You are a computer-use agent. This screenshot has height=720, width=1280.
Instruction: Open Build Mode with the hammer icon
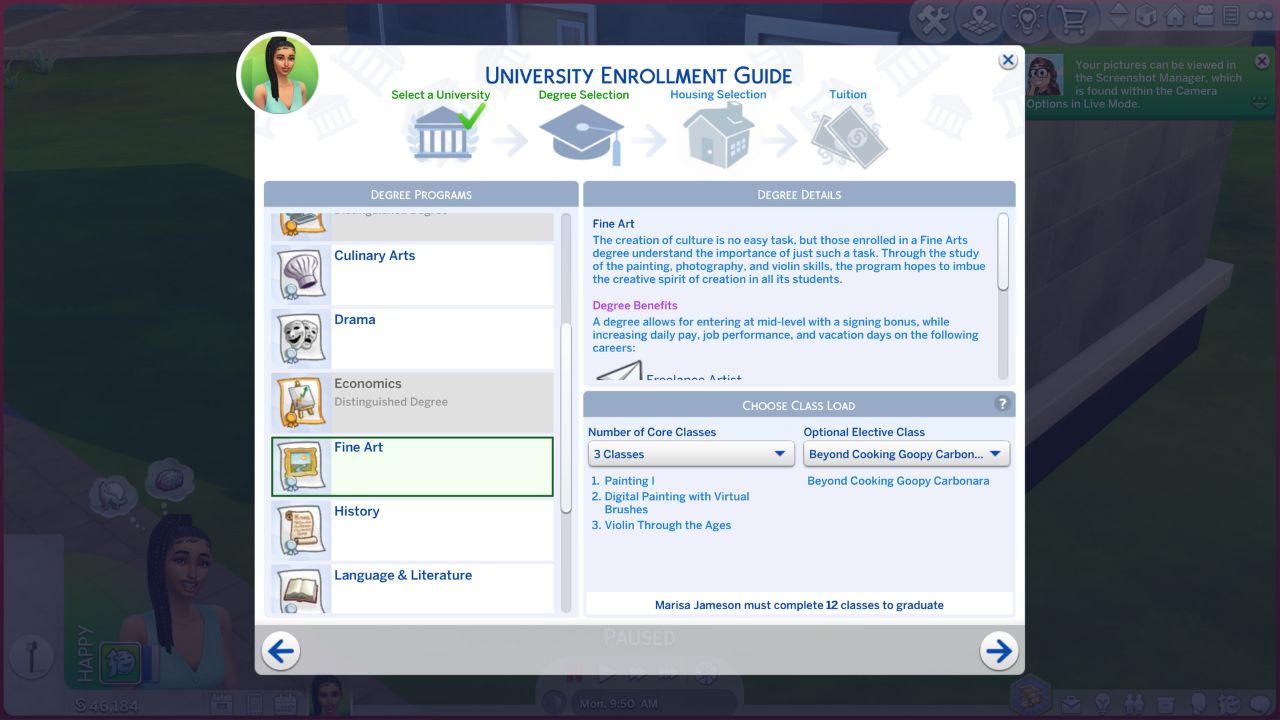tap(933, 15)
